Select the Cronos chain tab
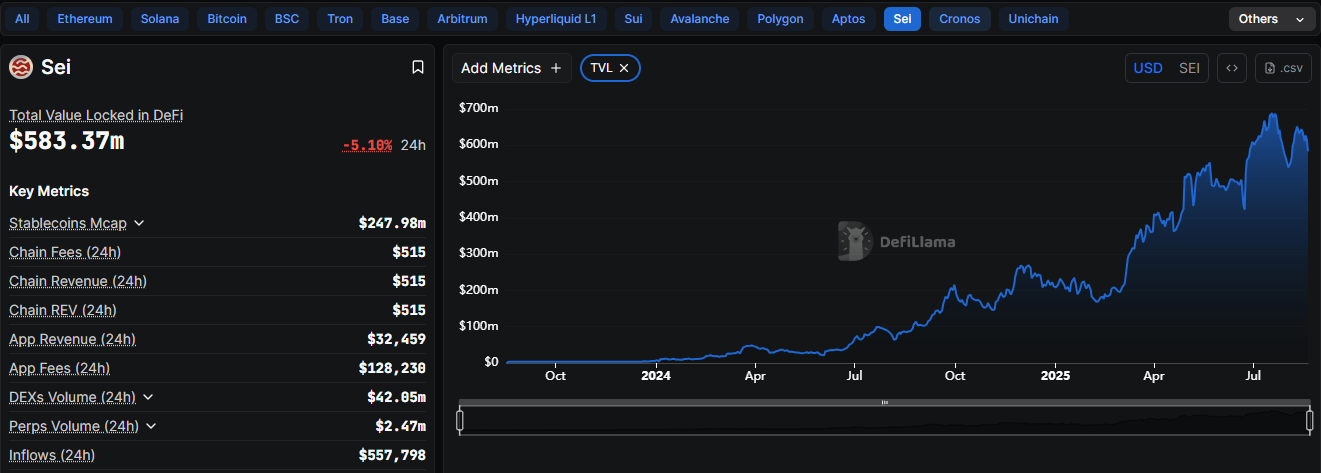Image resolution: width=1321 pixels, height=473 pixels. pyautogui.click(x=960, y=19)
